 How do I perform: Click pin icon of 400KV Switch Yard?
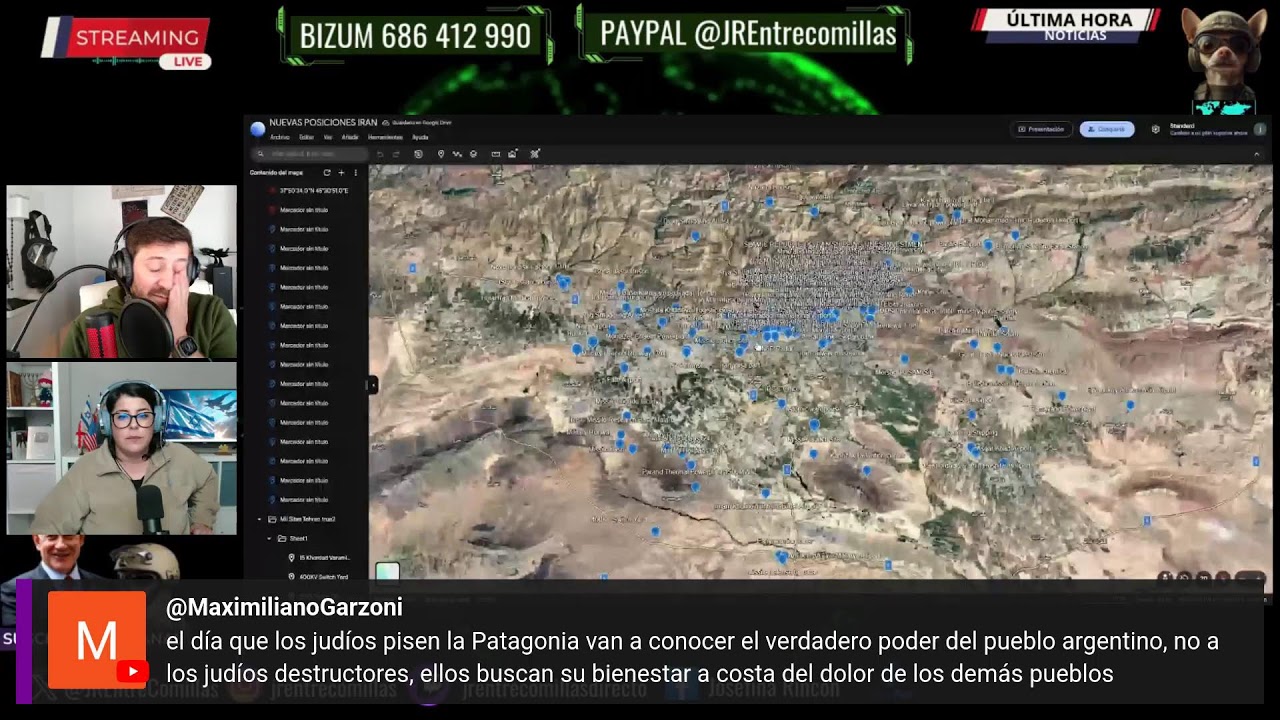(x=291, y=577)
